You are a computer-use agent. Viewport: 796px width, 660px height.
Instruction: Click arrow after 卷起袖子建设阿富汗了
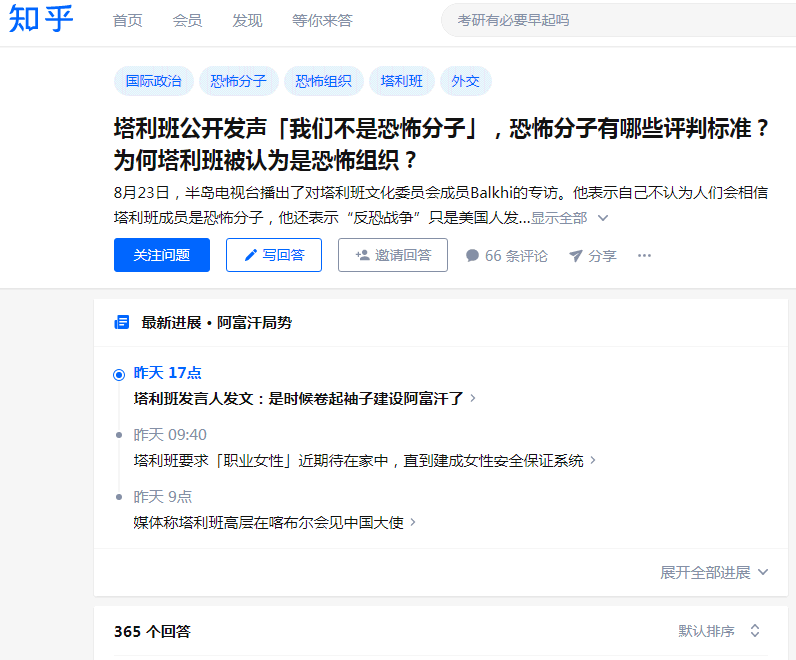tap(473, 398)
